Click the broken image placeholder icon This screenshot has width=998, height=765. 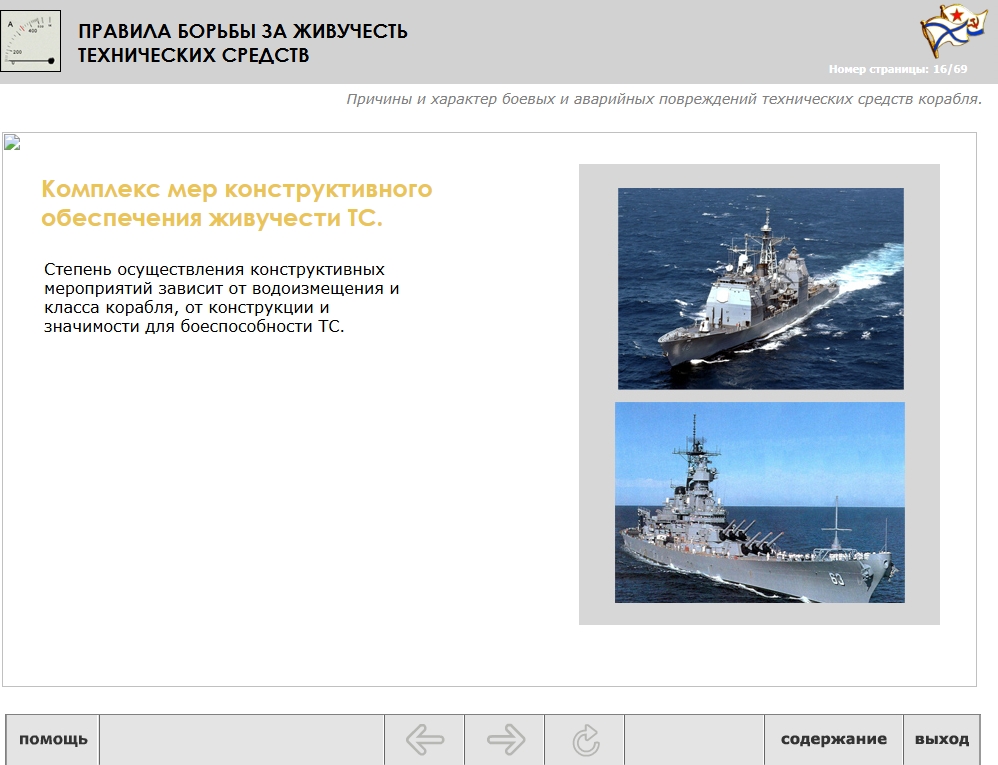pyautogui.click(x=12, y=142)
